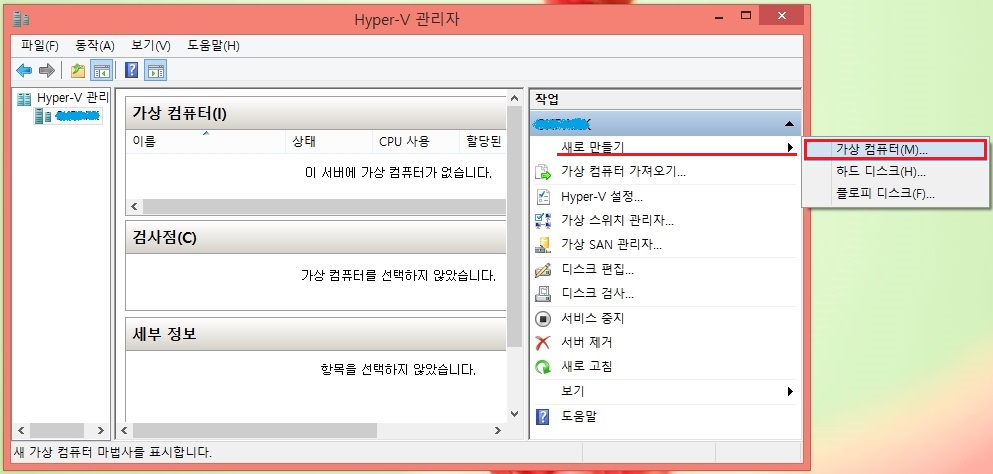Maximize the Hyper-V 관리자 window
Screen dimensions: 993x474
pos(746,15)
